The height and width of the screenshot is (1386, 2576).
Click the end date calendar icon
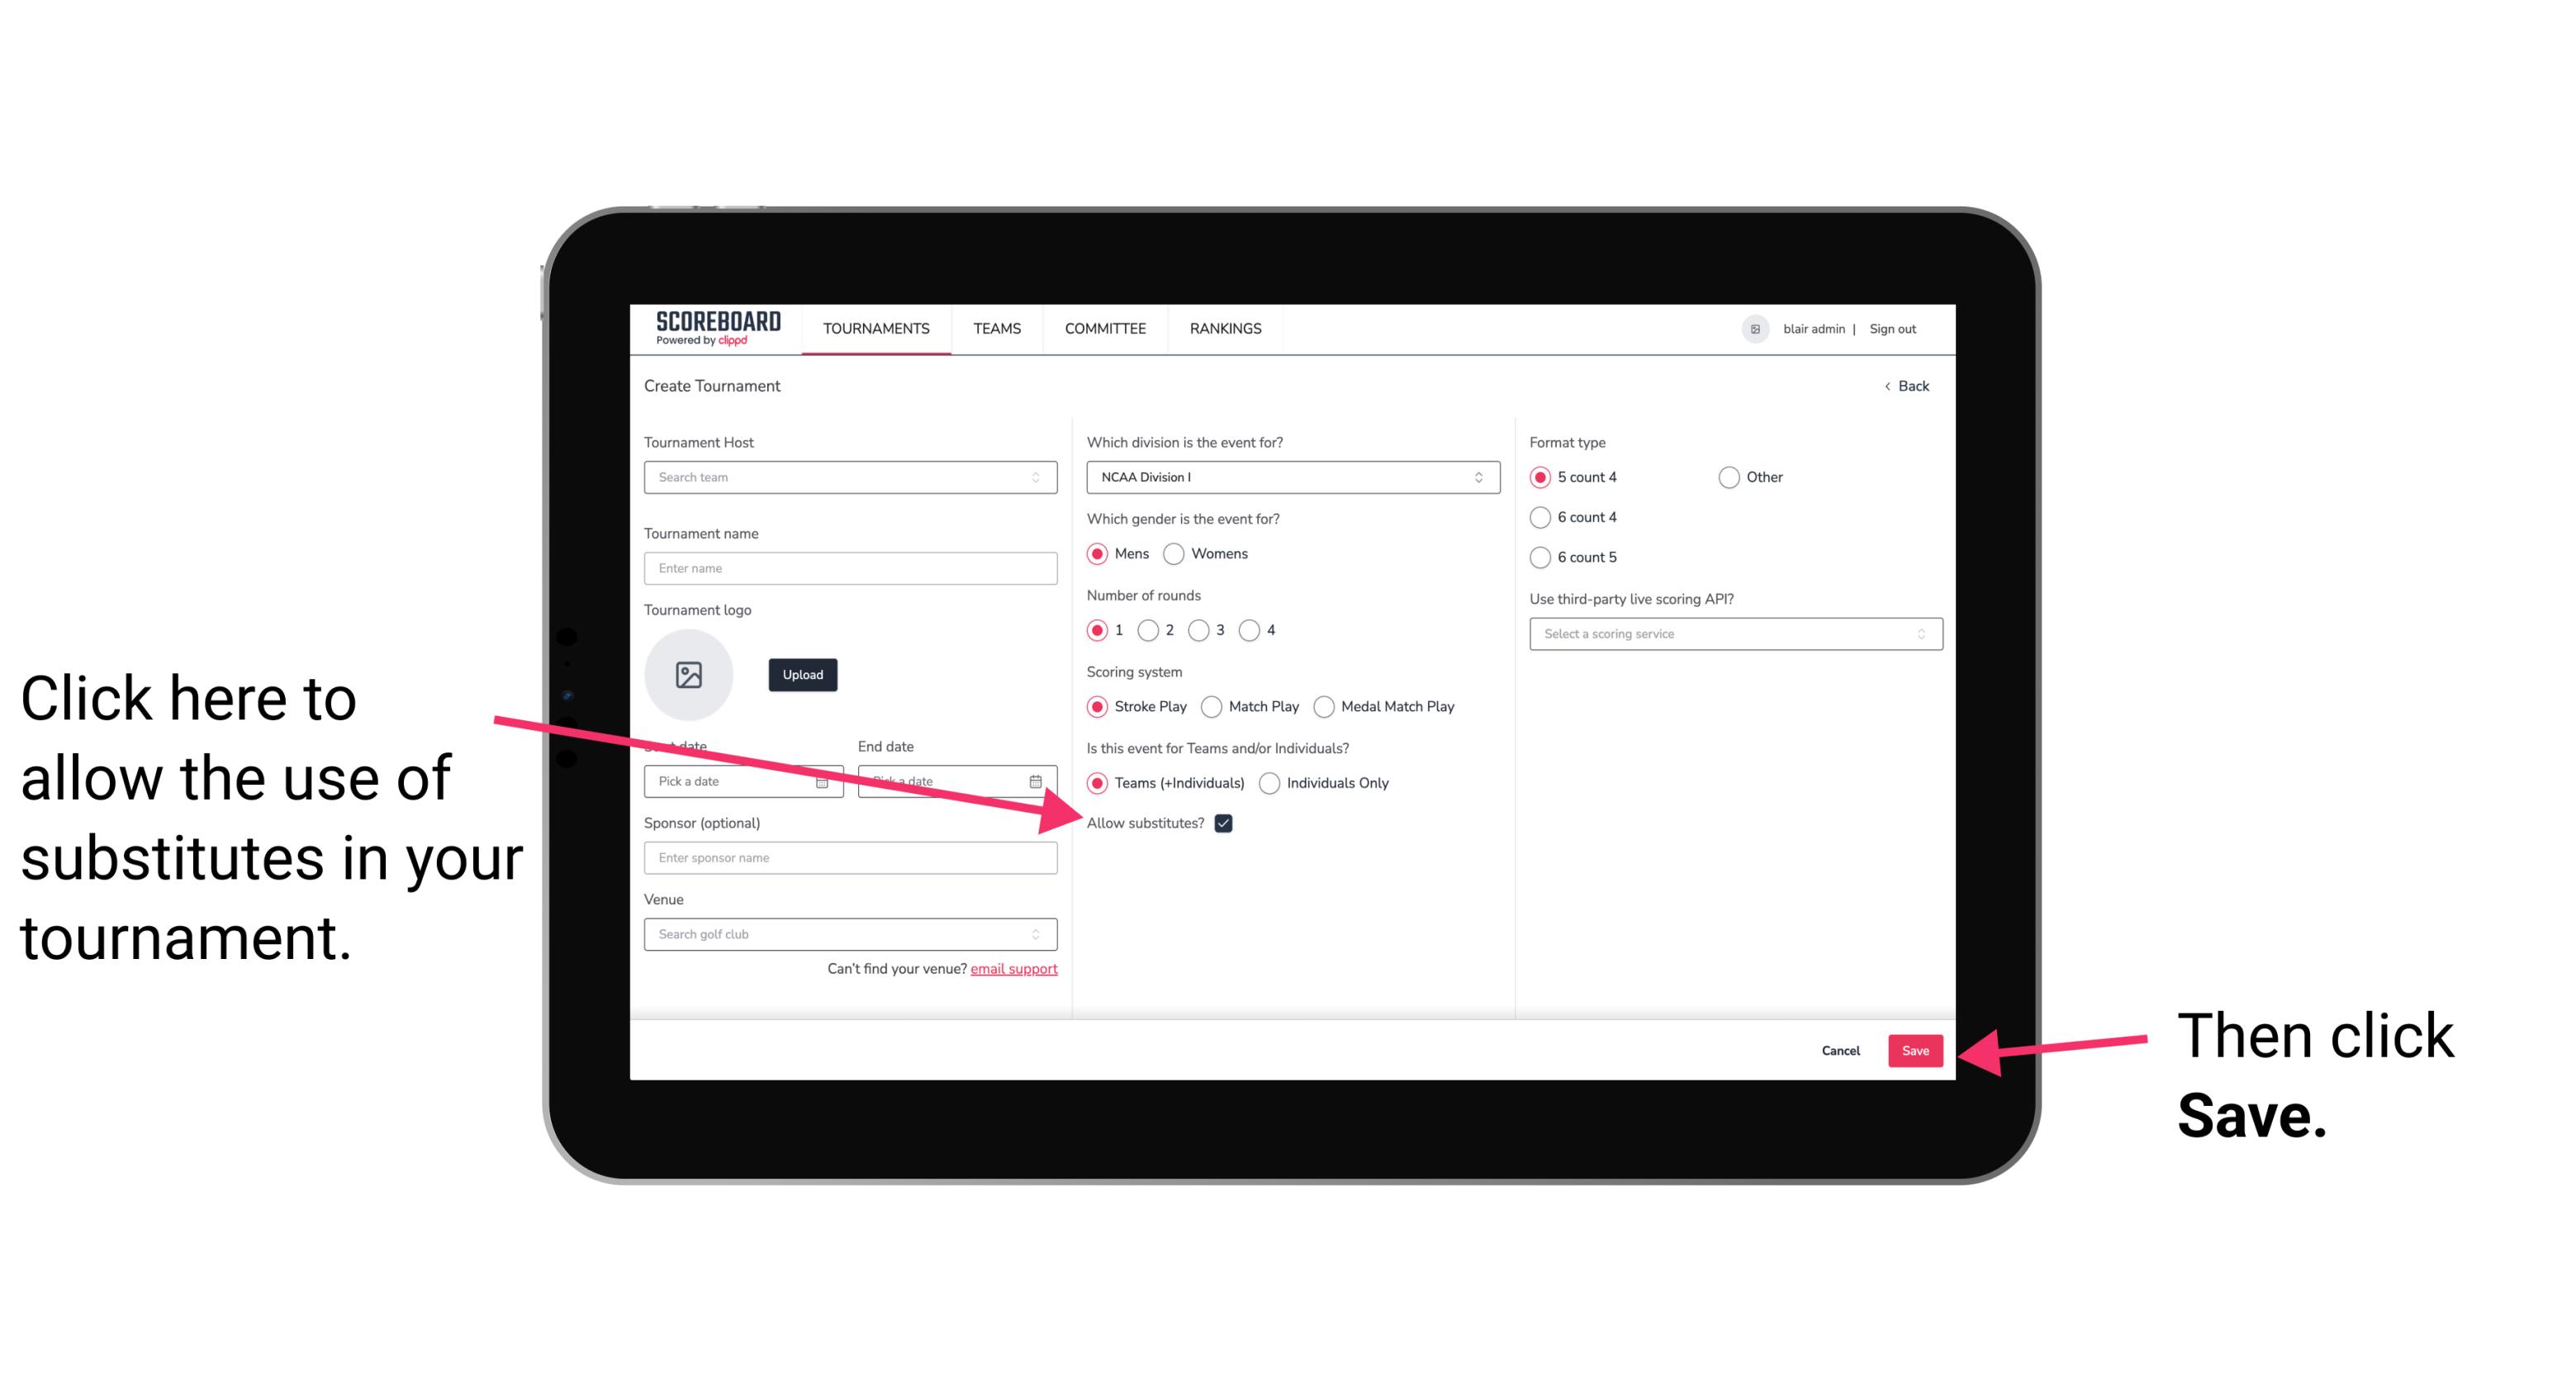1039,781
